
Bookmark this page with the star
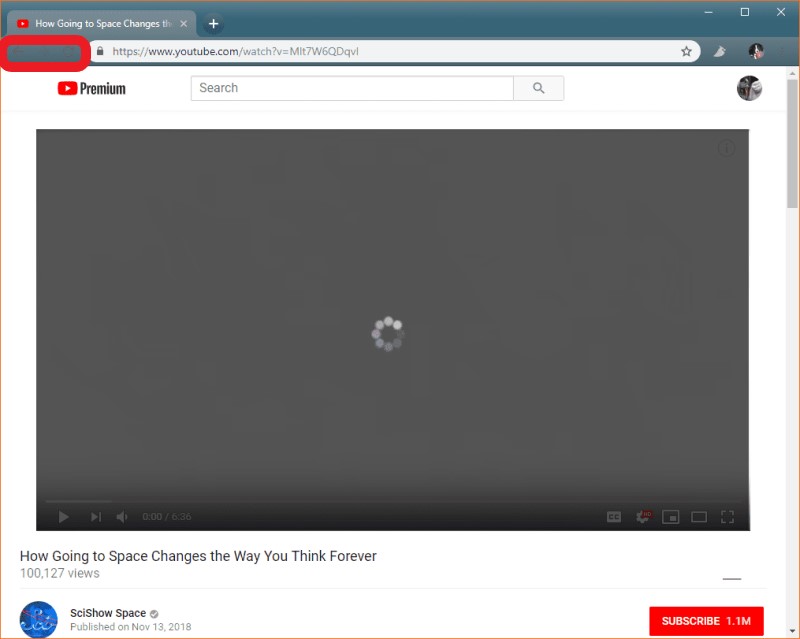coord(686,51)
